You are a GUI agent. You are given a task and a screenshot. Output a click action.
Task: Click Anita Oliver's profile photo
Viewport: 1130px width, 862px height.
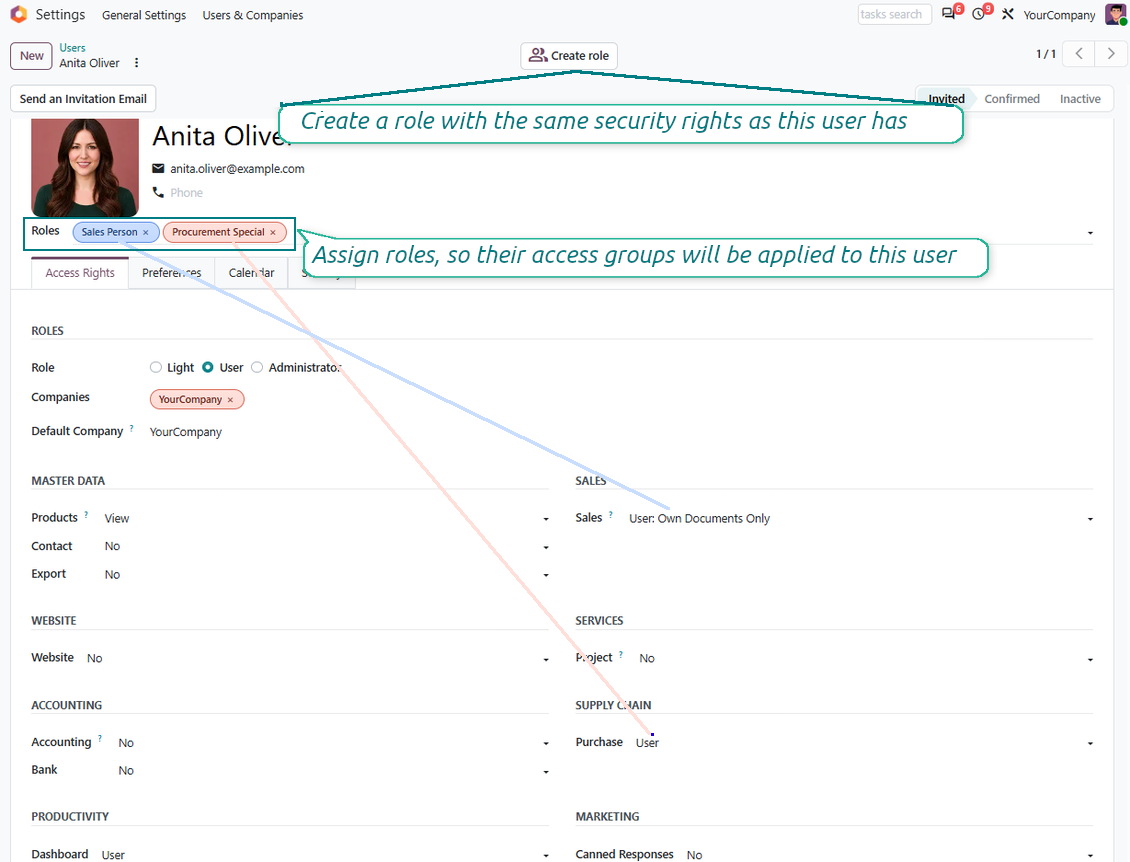[85, 168]
